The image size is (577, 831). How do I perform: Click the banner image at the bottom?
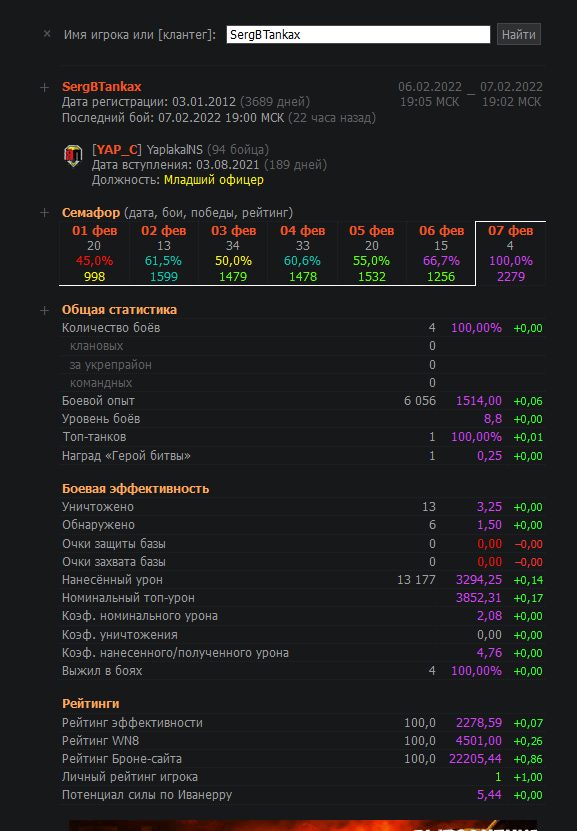pos(303,826)
